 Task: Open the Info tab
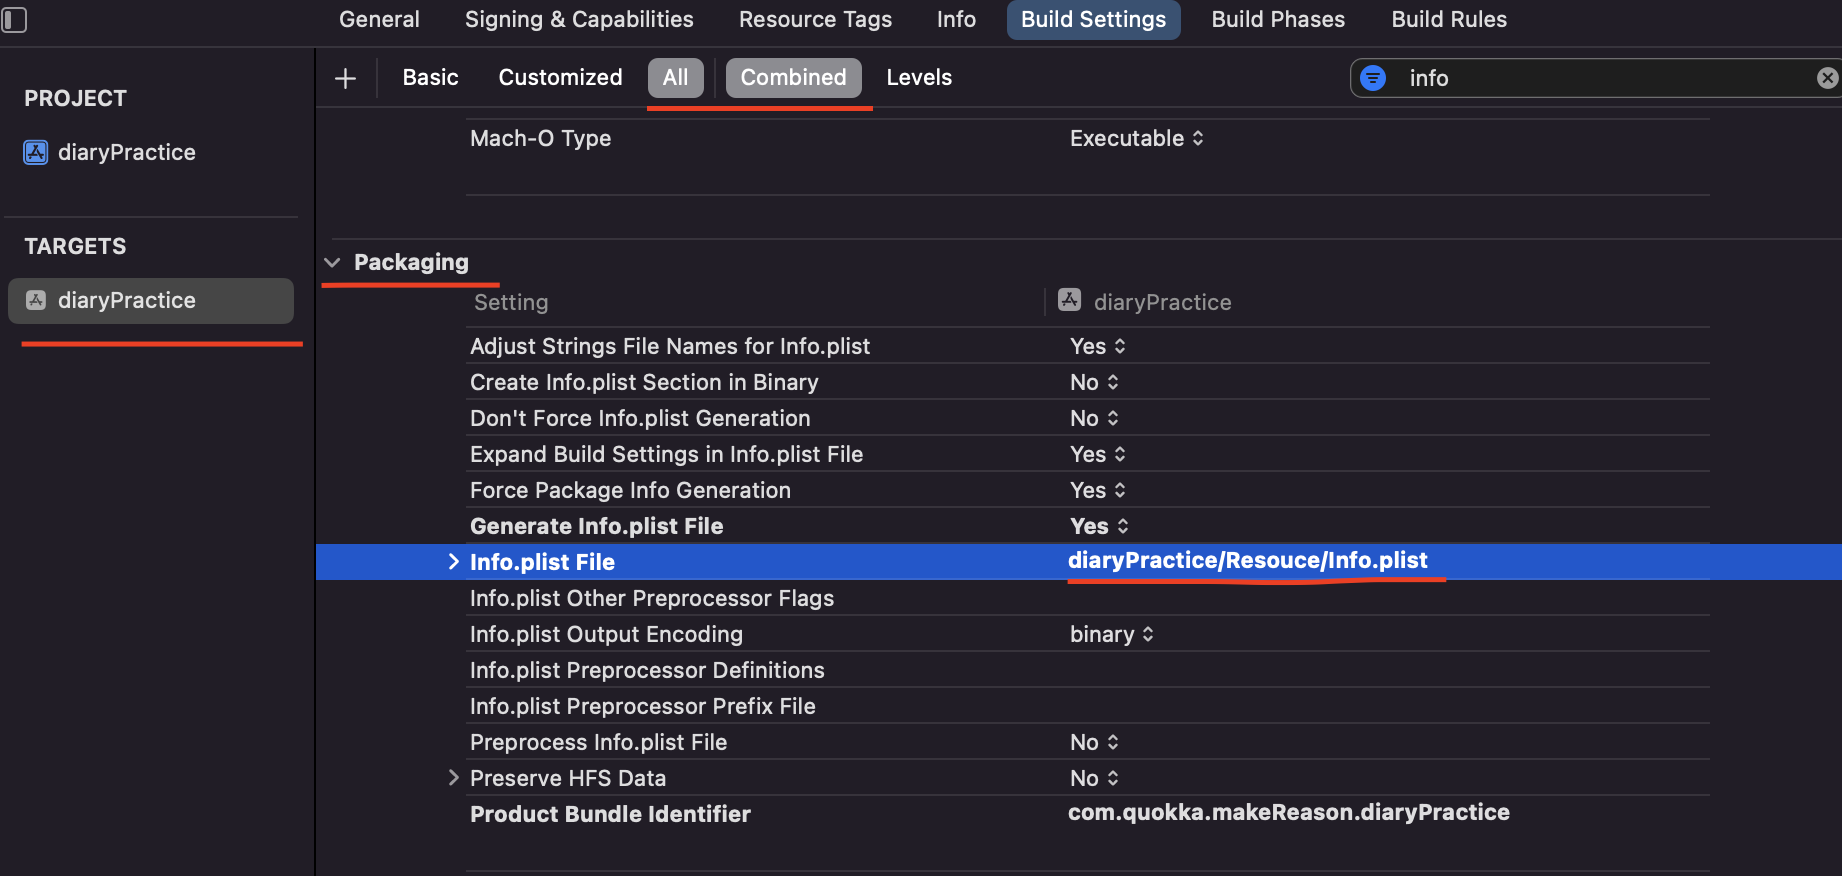[x=956, y=20]
